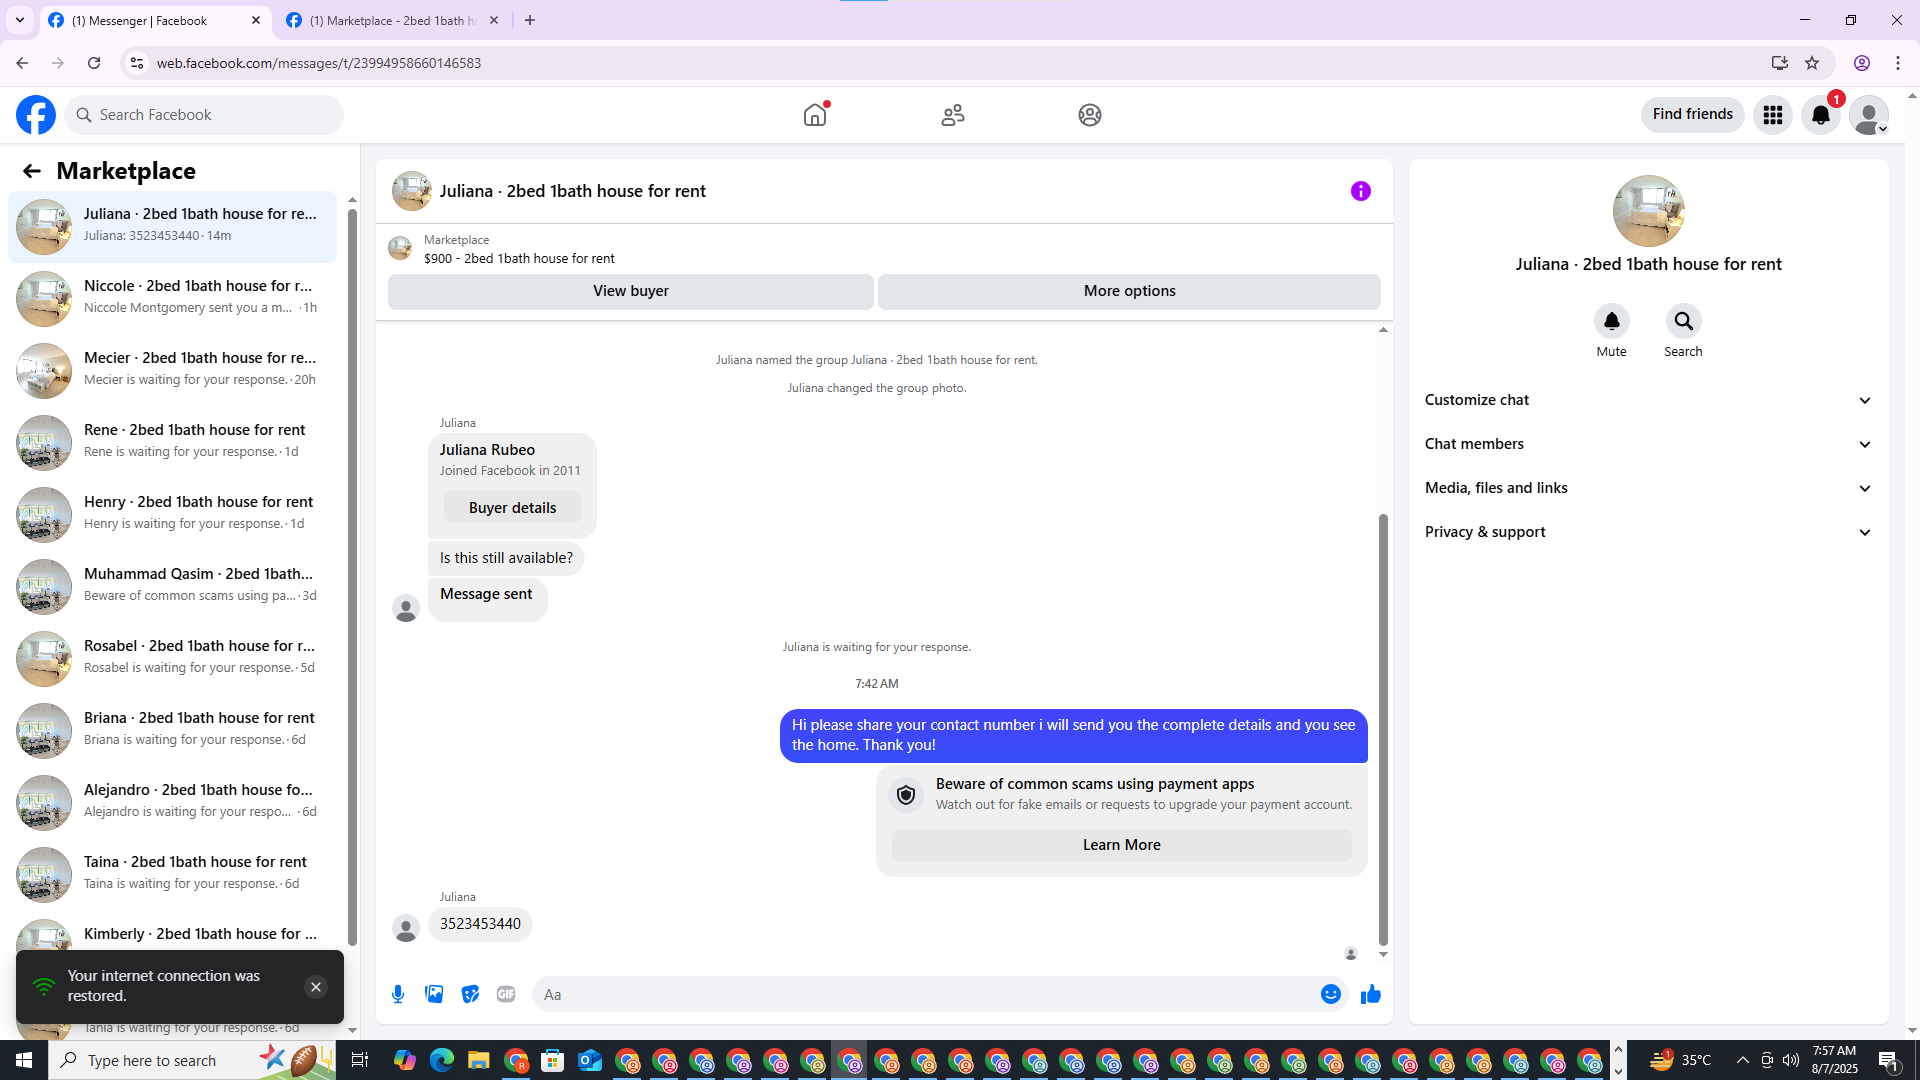Focus the message input field

925,994
